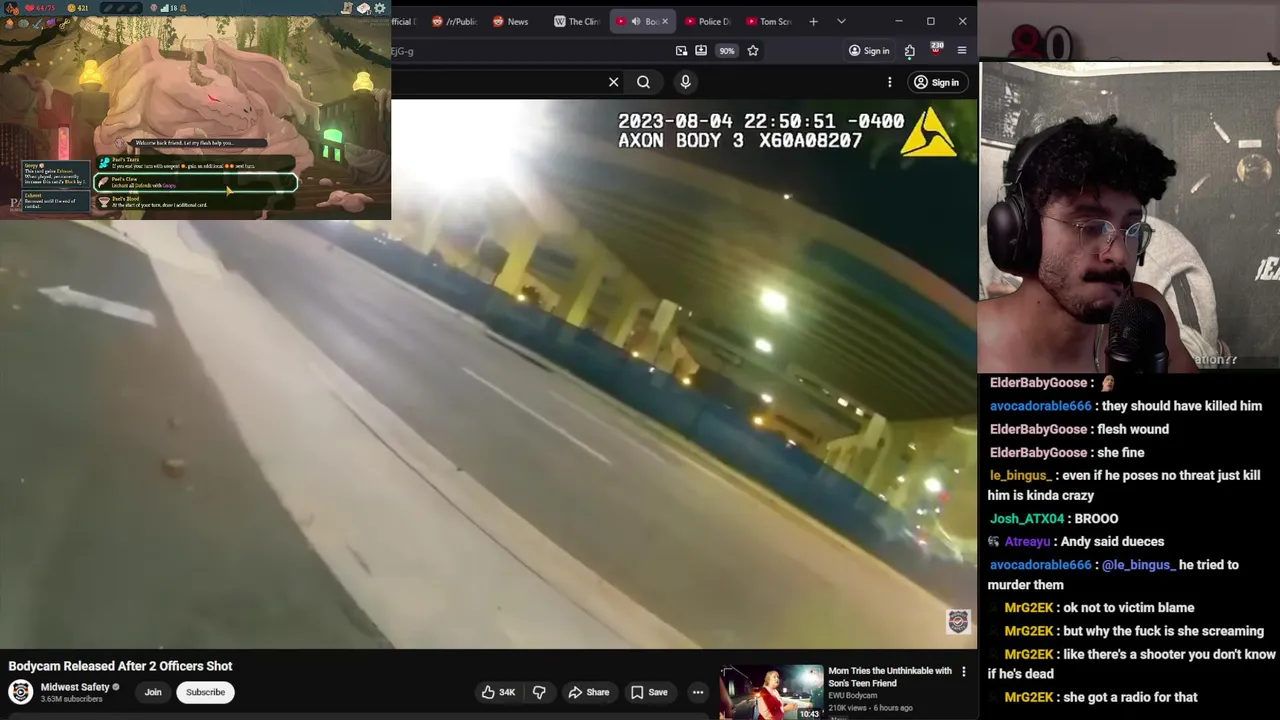Click the channel watermark on the video
This screenshot has height=720, width=1280.
(x=957, y=622)
